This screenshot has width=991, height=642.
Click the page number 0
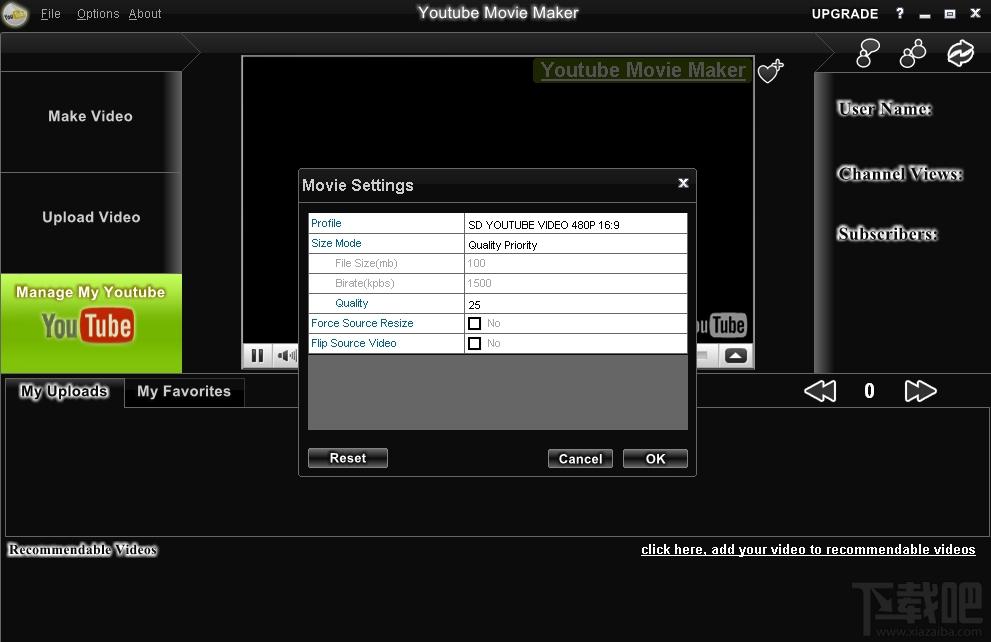tap(870, 391)
